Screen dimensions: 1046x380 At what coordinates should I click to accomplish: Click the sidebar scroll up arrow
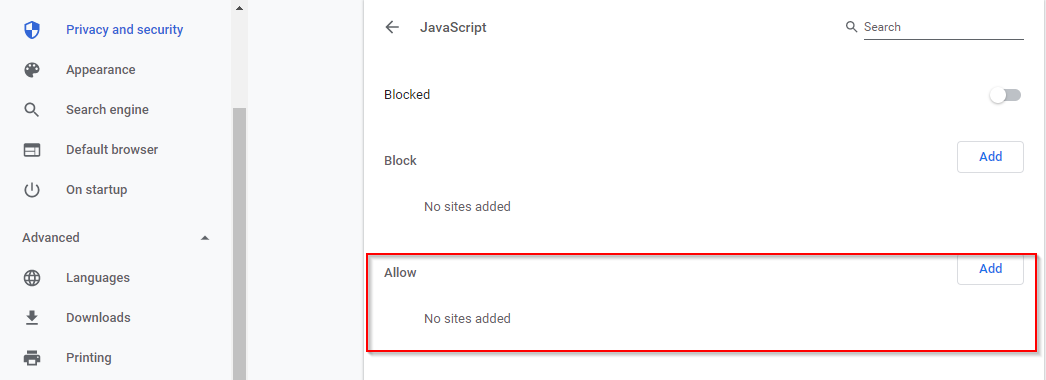(239, 8)
